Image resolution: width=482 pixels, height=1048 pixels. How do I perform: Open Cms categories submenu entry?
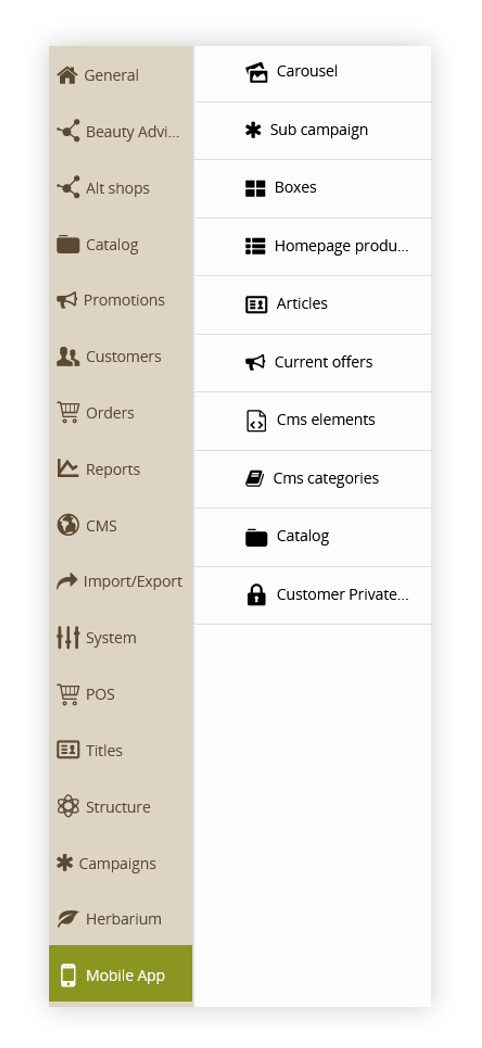pos(312,479)
